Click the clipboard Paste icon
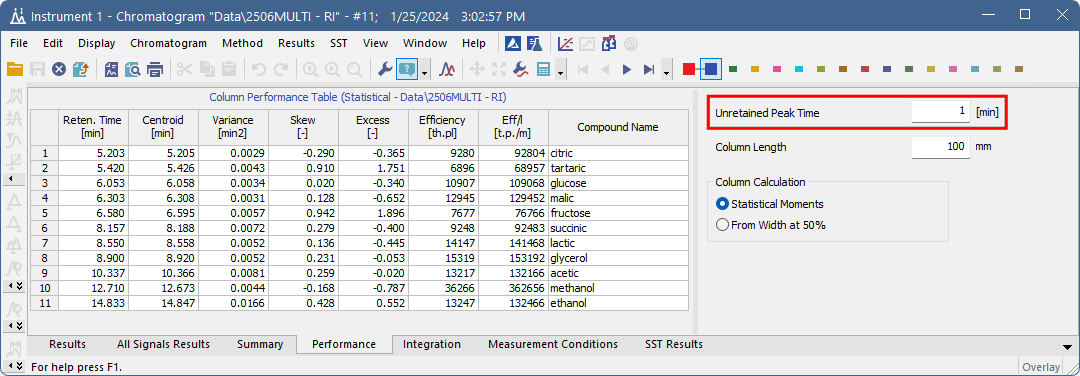Viewport: 1080px width, 376px height. [229, 69]
